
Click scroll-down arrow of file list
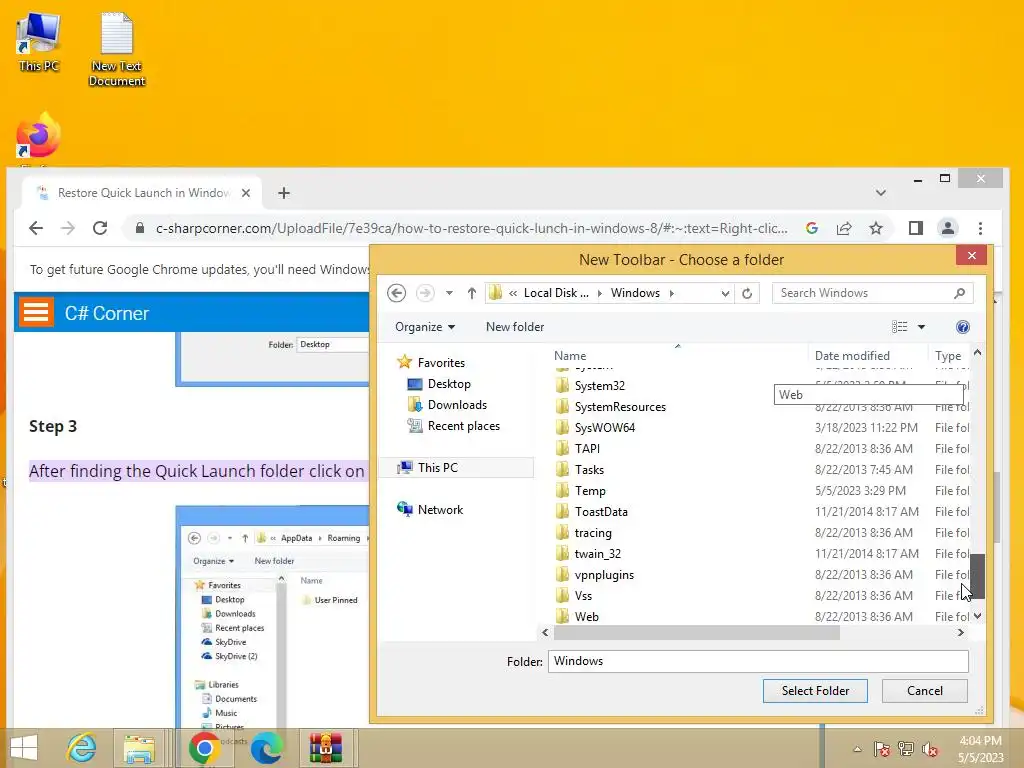coord(977,616)
